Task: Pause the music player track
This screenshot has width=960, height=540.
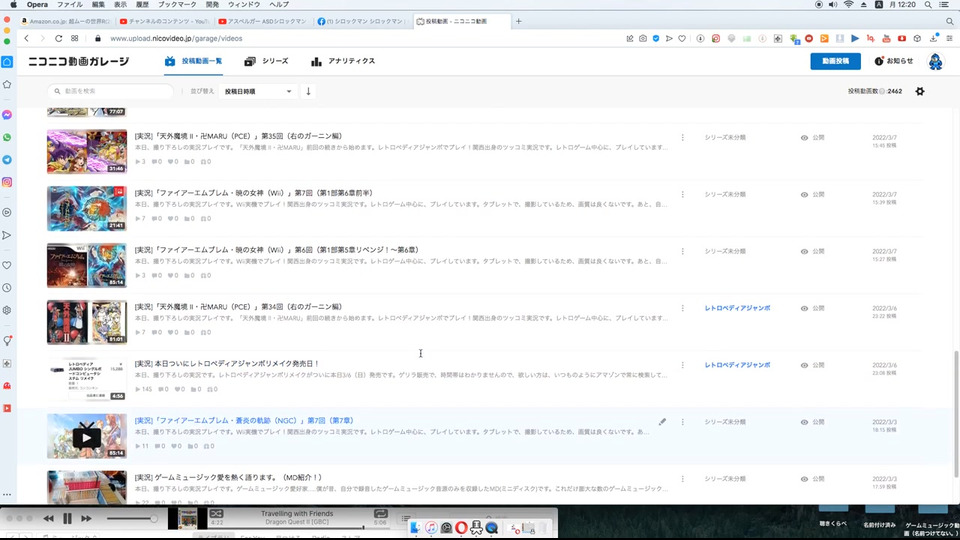Action: [67, 519]
